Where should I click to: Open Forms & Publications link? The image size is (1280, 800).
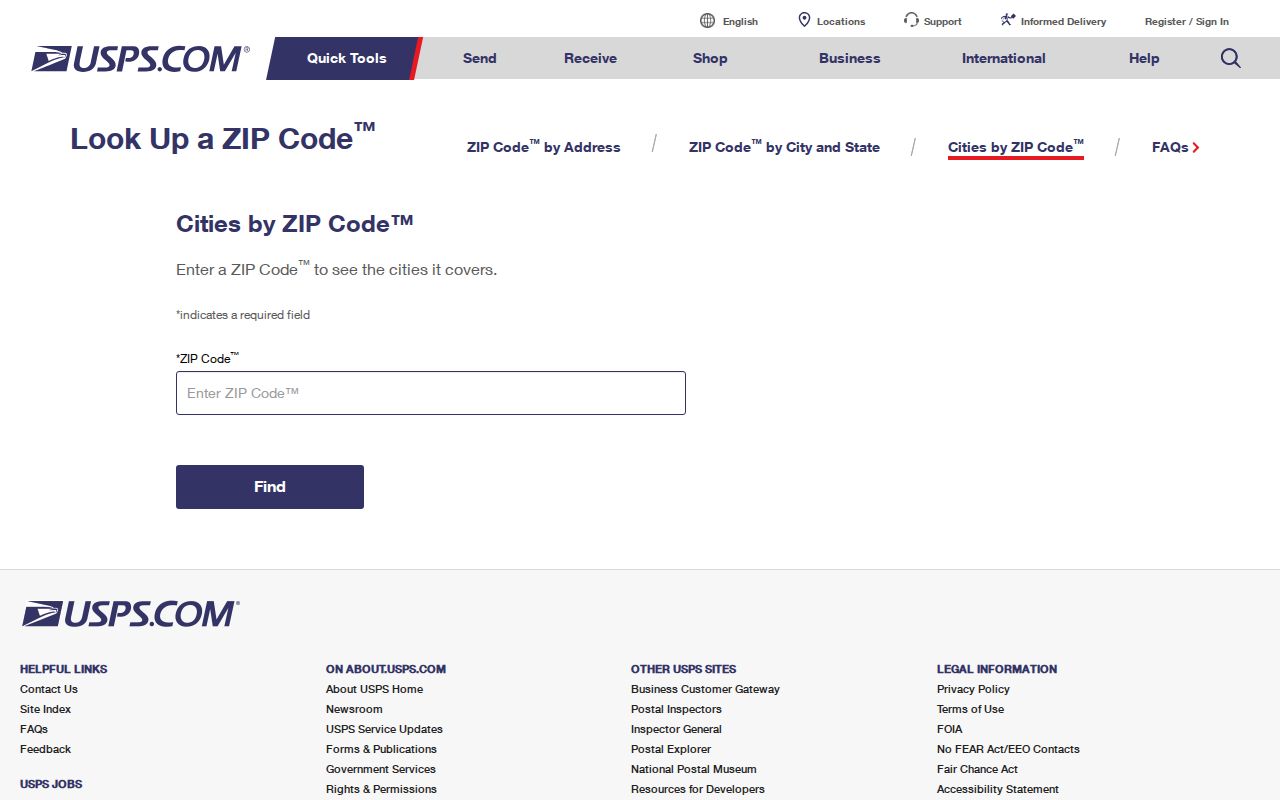pos(381,749)
